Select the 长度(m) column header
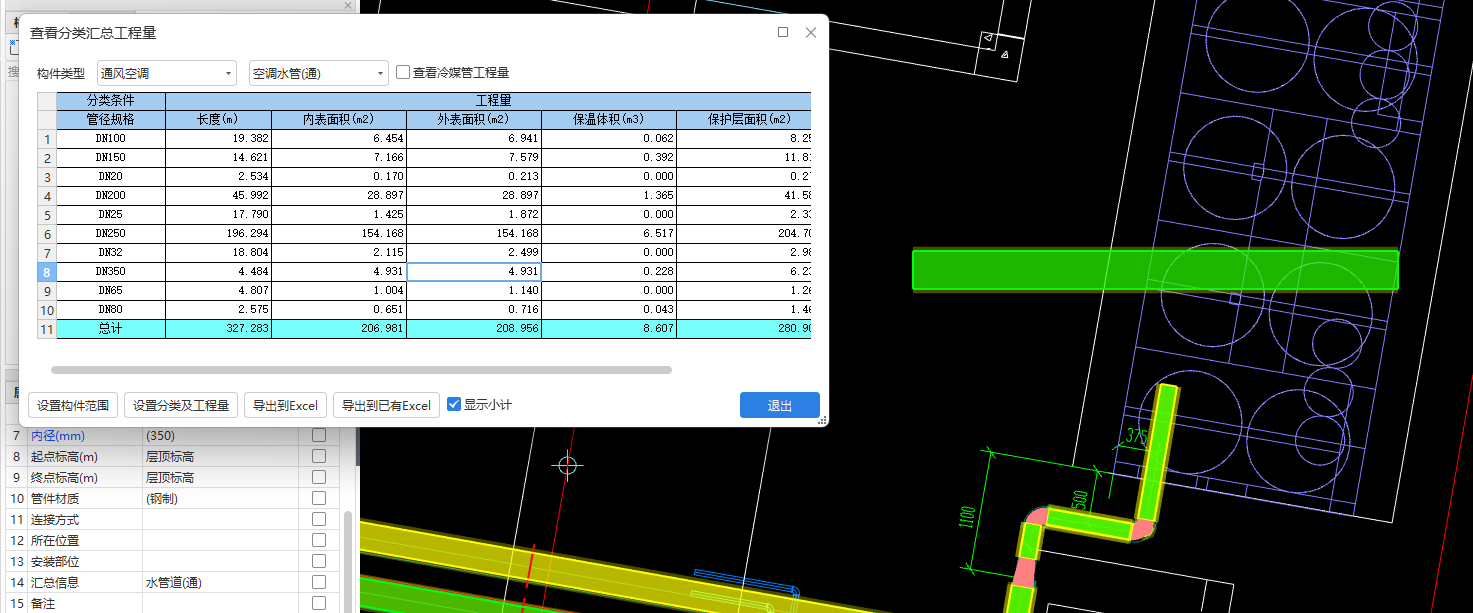Viewport: 1473px width, 613px height. pyautogui.click(x=218, y=119)
